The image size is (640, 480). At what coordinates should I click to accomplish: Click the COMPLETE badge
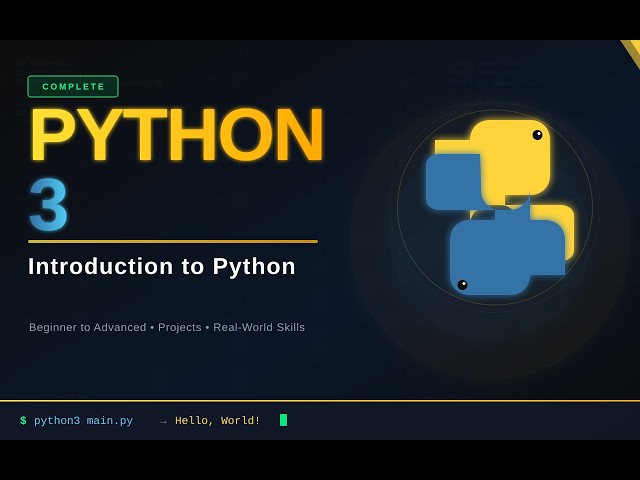click(73, 87)
